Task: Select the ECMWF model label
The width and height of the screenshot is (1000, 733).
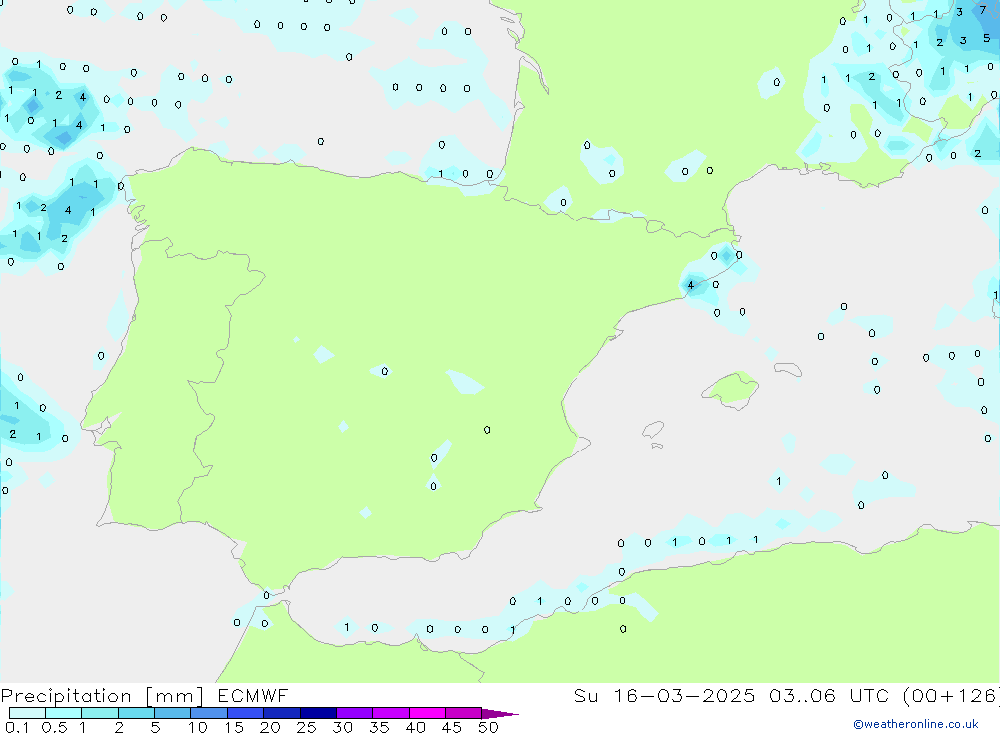Action: 253,695
